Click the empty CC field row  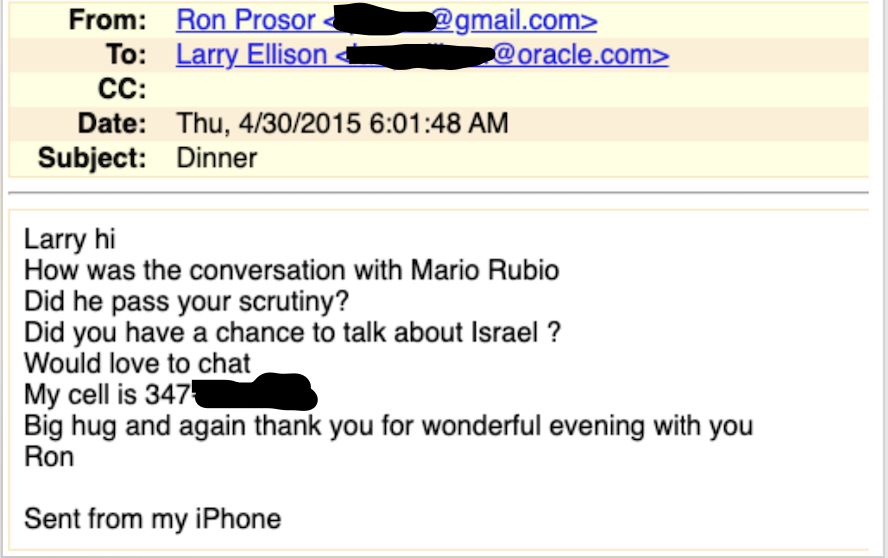click(500, 89)
